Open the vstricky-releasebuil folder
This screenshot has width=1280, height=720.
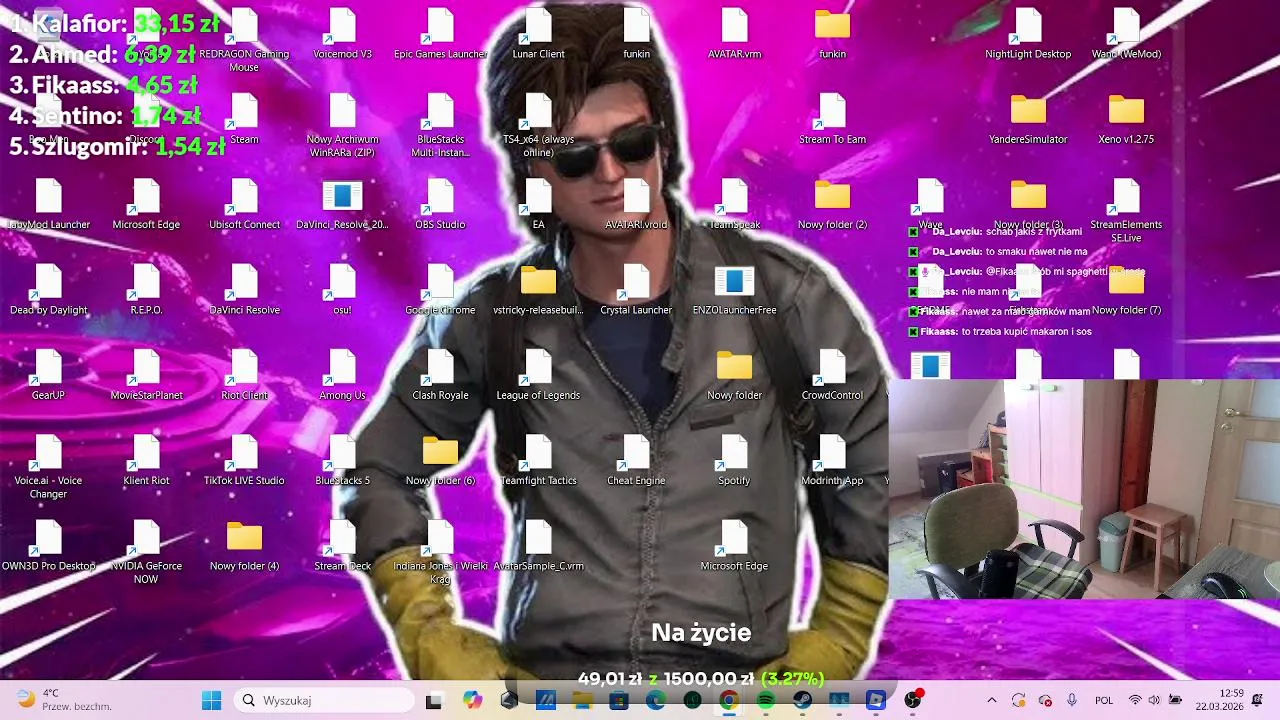coord(538,289)
